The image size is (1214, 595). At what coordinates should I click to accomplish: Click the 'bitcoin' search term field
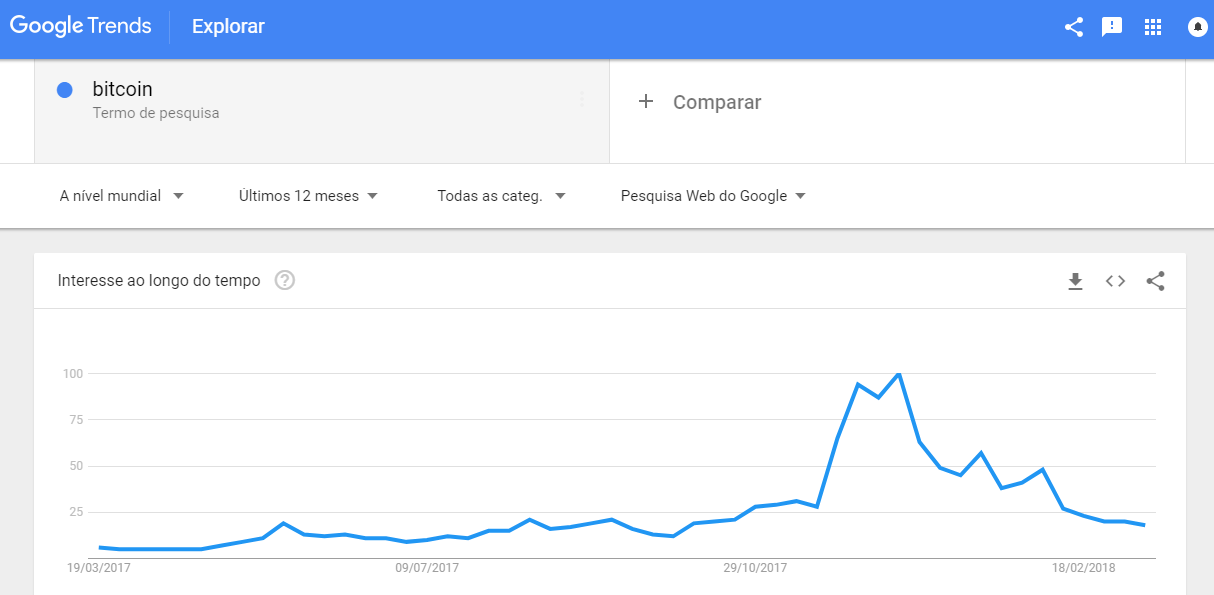(x=123, y=89)
